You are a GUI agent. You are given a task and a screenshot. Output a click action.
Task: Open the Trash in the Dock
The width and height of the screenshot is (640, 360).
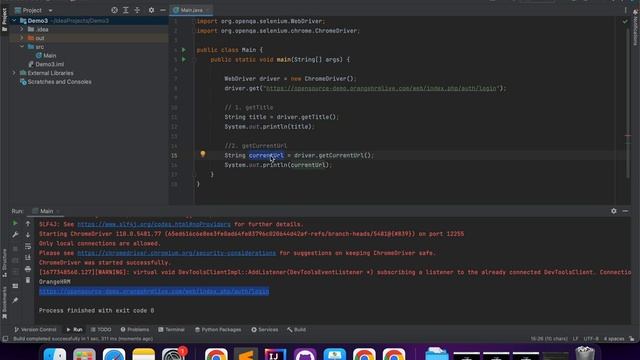[585, 353]
